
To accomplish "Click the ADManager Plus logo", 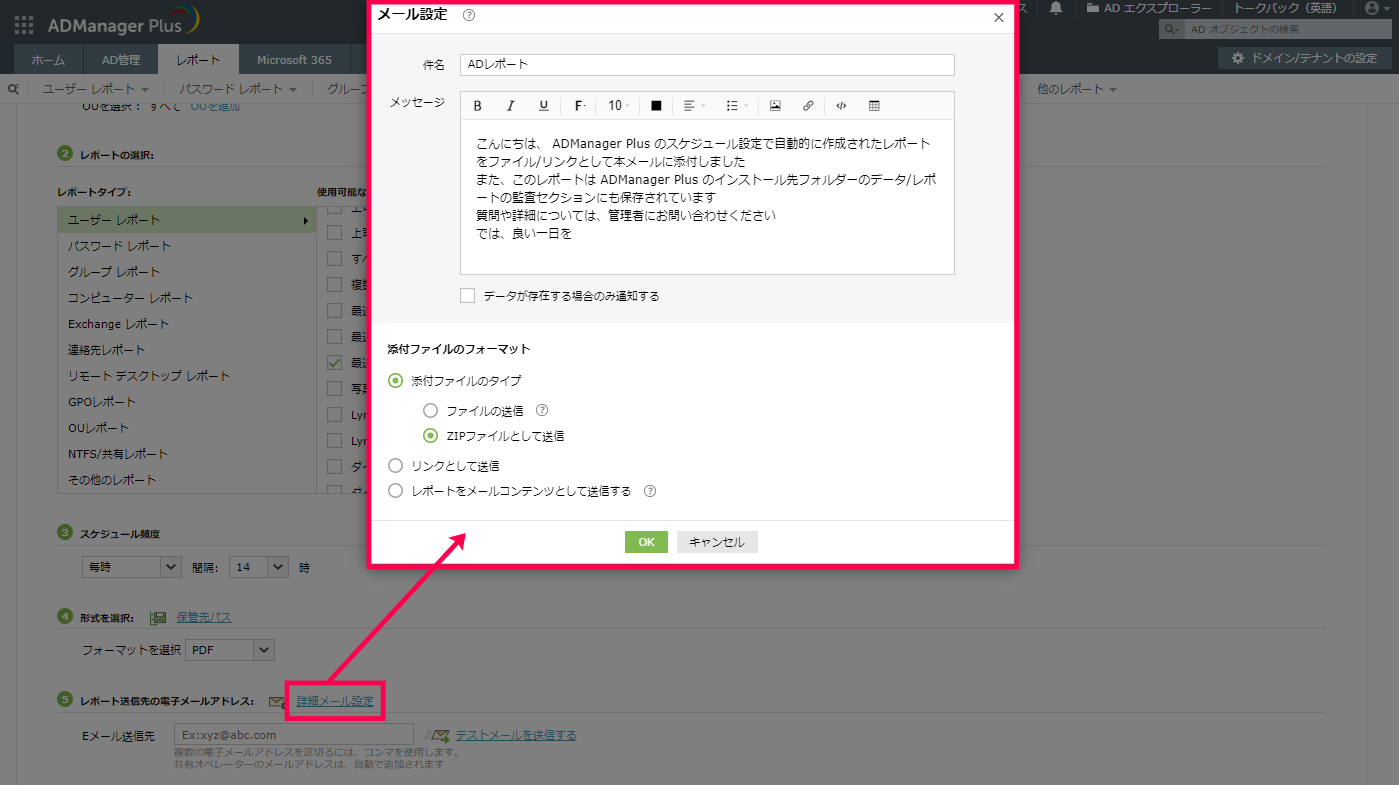I will coord(123,20).
